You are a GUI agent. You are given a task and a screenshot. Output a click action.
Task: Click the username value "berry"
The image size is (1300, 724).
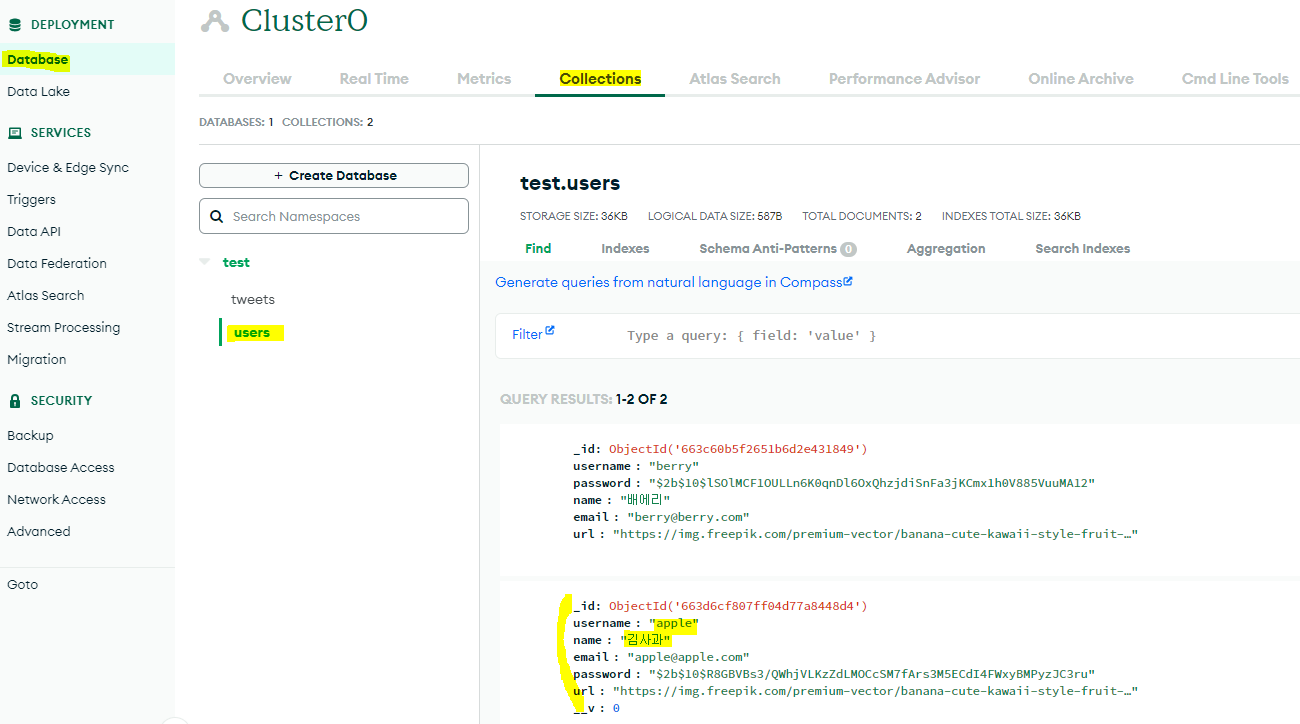pos(674,466)
